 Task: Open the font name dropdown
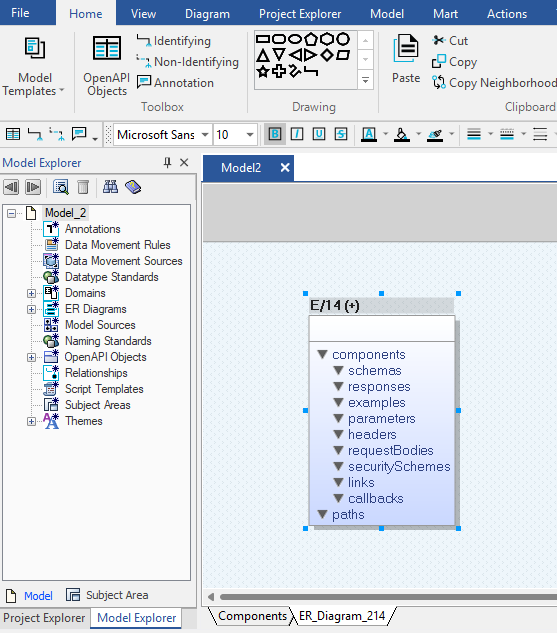click(205, 134)
